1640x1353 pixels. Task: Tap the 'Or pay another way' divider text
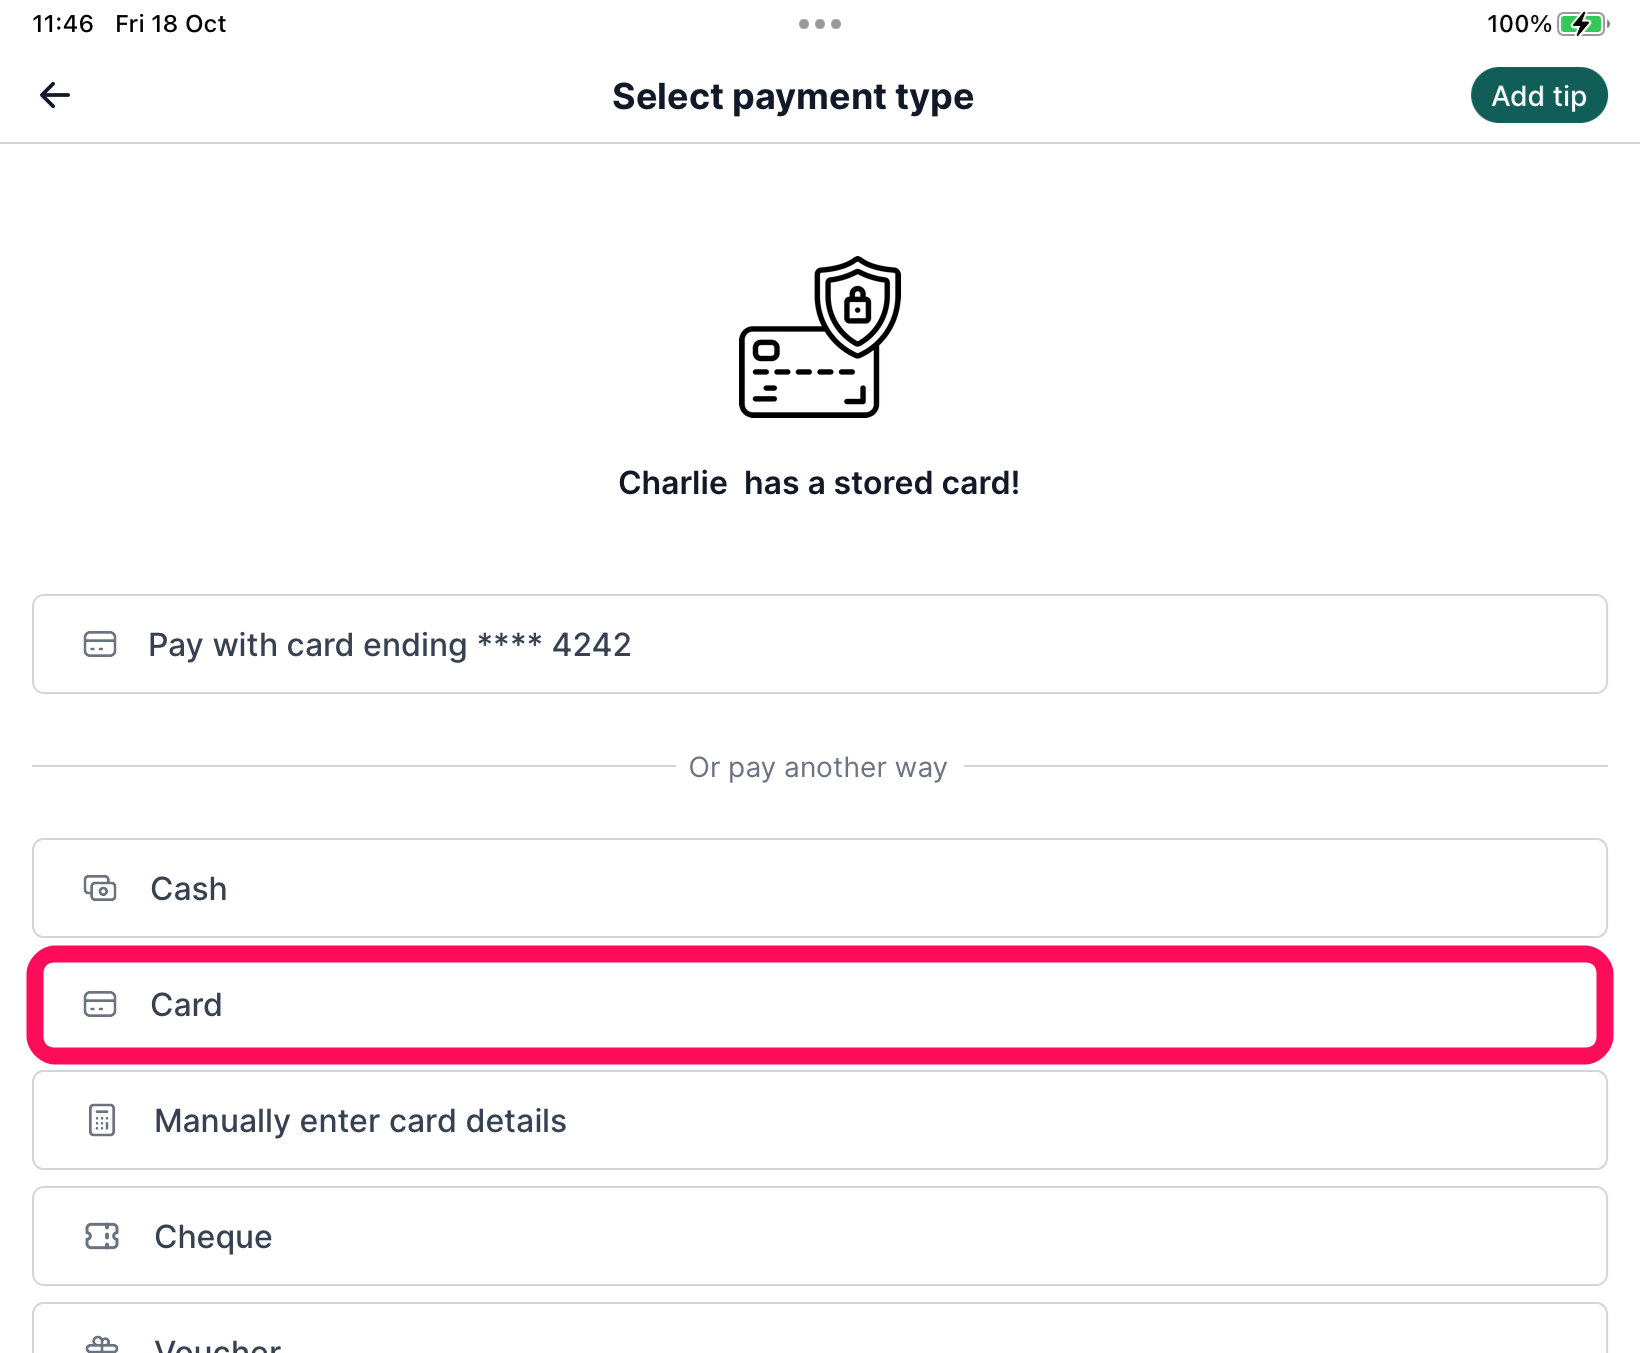click(x=818, y=767)
